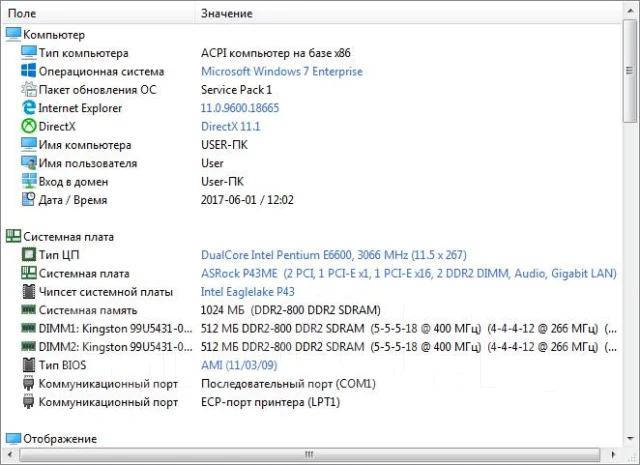
Task: Sort by the Значение column header
Action: pos(409,13)
